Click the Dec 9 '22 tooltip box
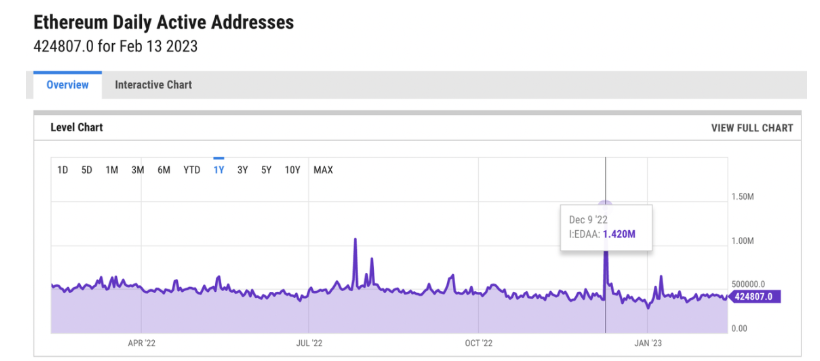 [606, 227]
